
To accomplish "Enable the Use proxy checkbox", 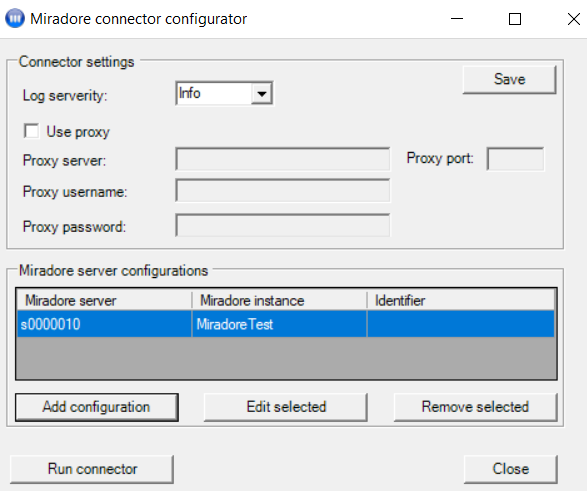I will 31,131.
